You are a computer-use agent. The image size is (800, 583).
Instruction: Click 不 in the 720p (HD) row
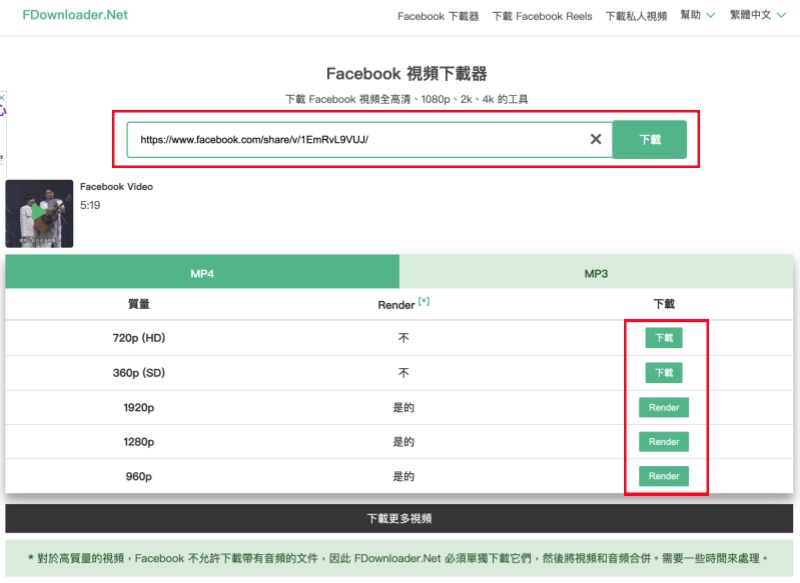pyautogui.click(x=403, y=338)
